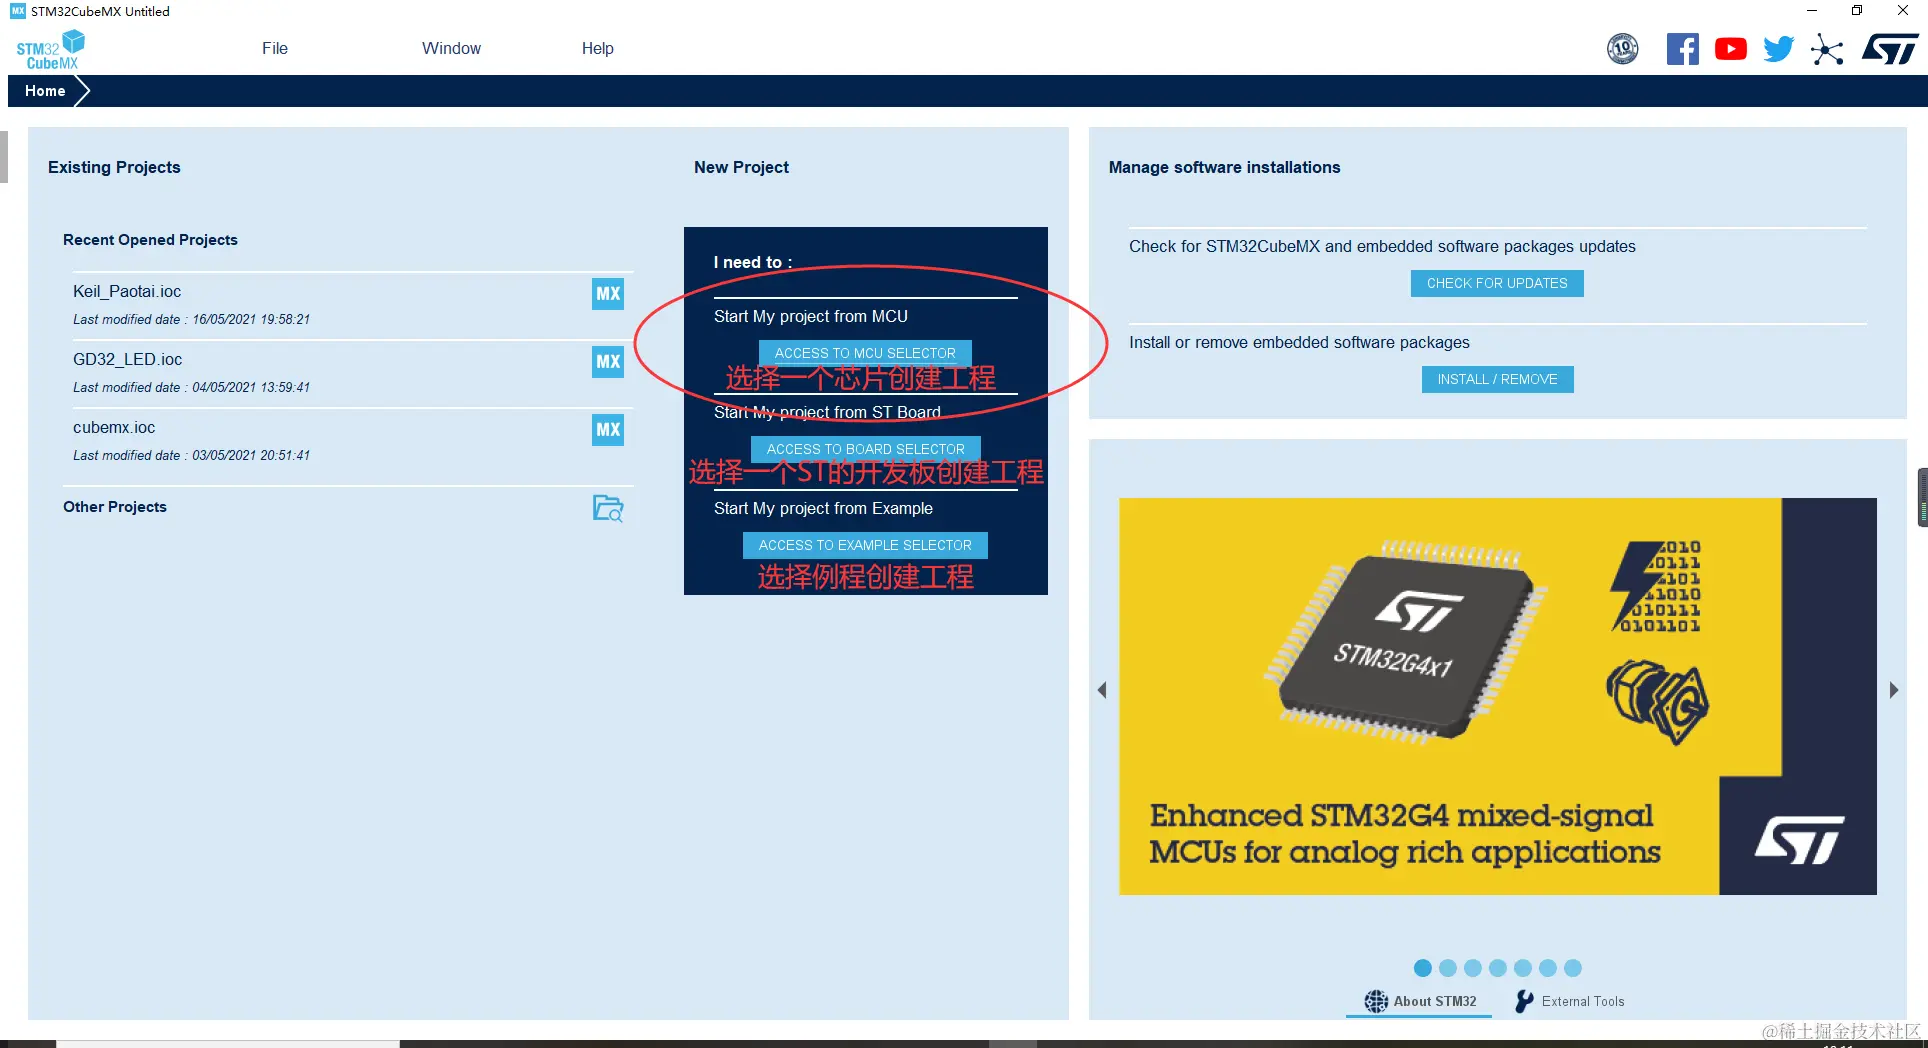Select the fourth carousel dot

tap(1497, 968)
